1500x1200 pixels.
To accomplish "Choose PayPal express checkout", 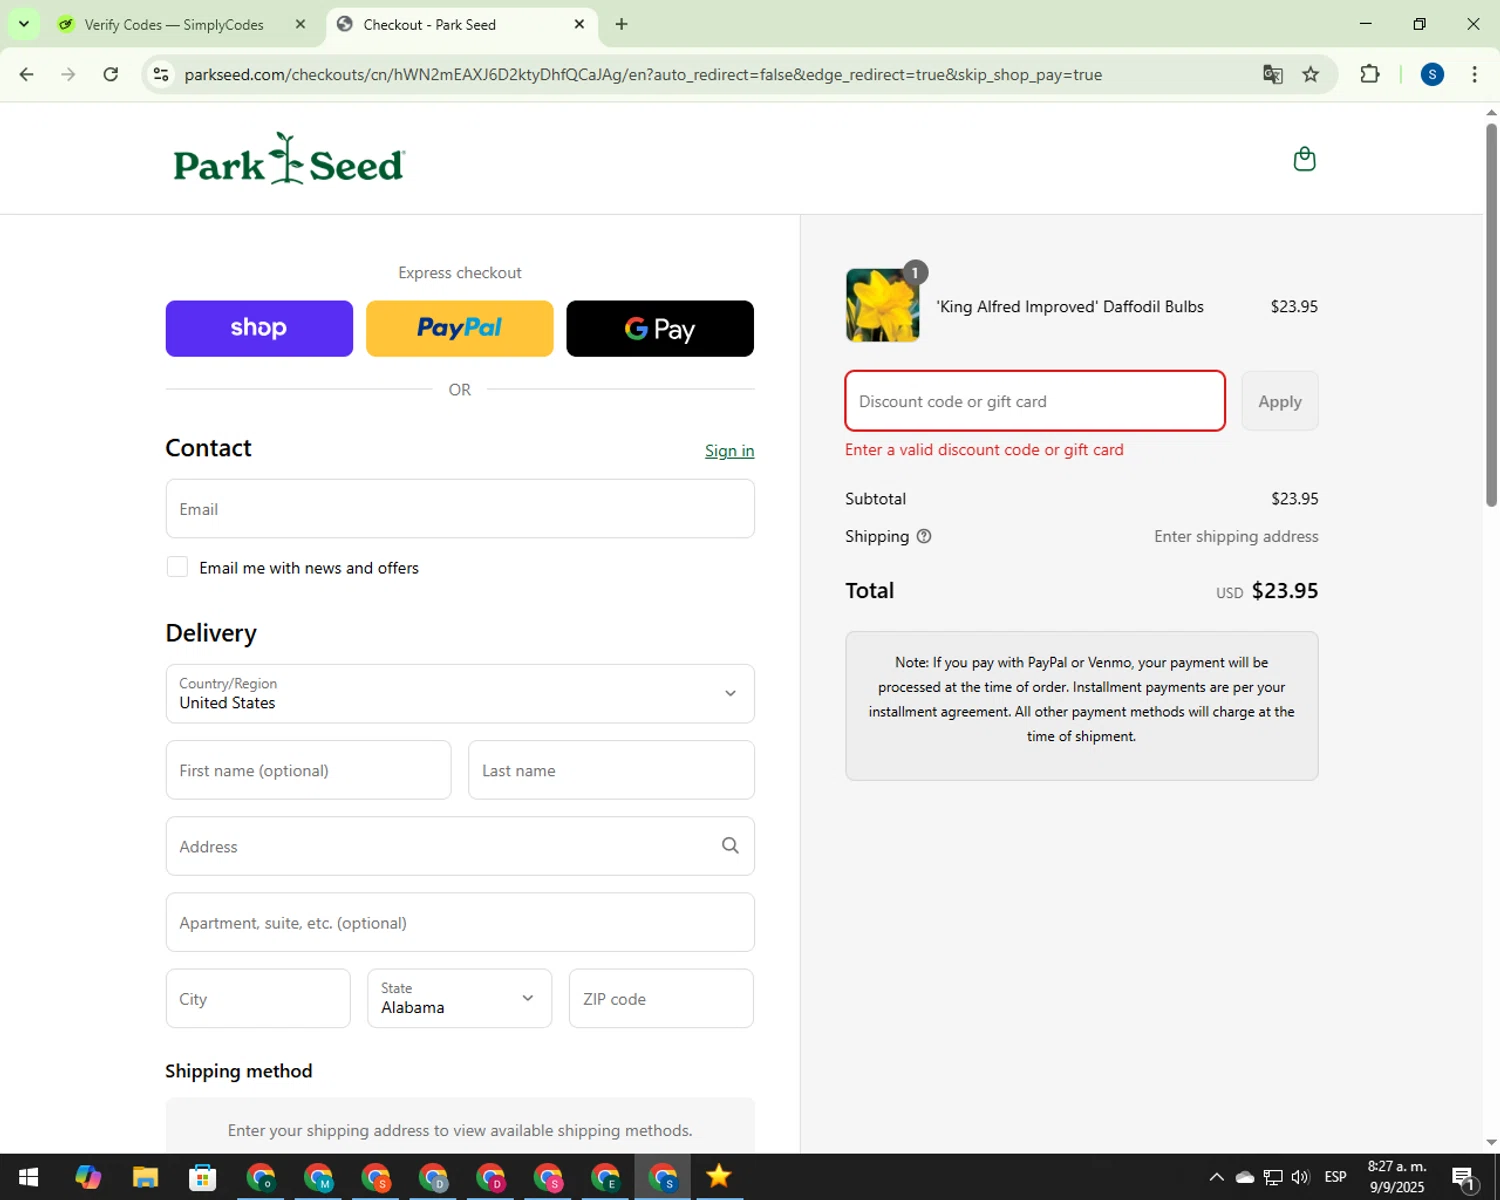I will tap(459, 328).
